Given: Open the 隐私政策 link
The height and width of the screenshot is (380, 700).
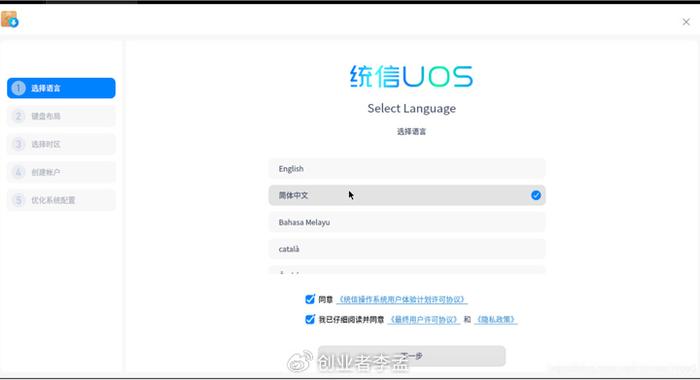Looking at the screenshot, I should coord(496,320).
